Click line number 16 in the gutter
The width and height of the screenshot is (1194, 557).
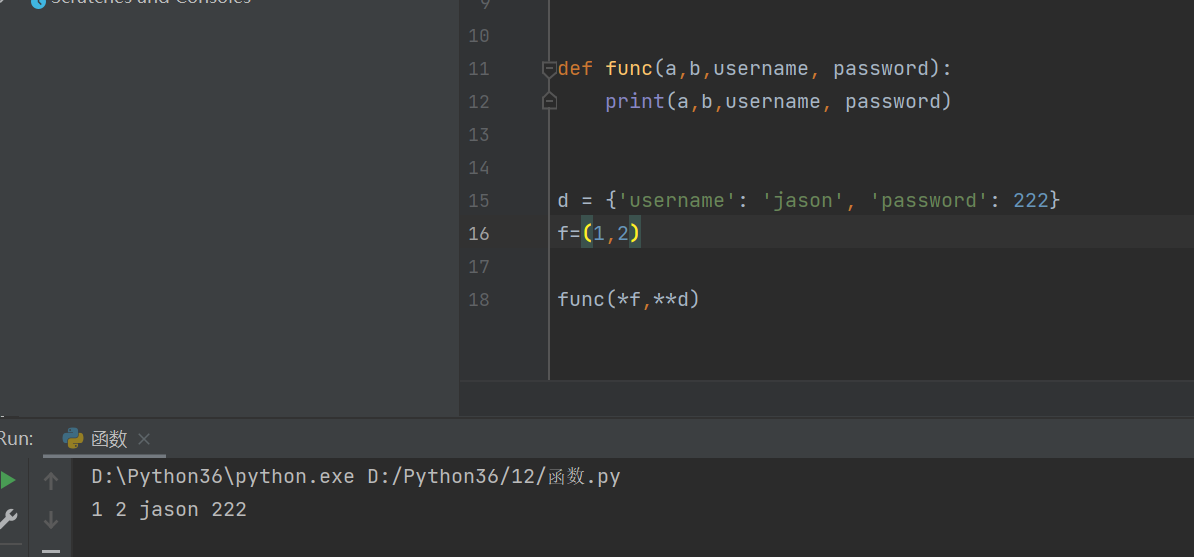[479, 234]
